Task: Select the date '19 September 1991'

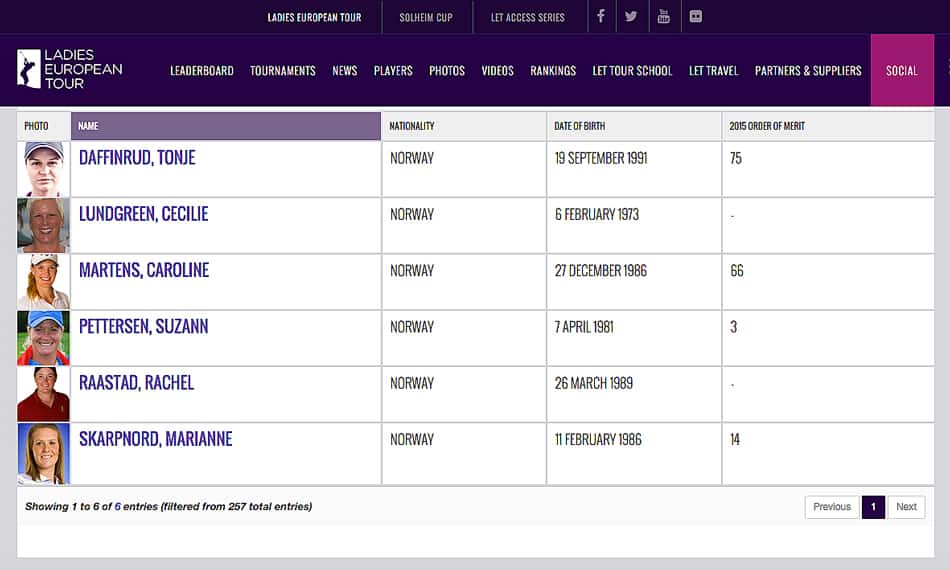Action: pyautogui.click(x=601, y=159)
